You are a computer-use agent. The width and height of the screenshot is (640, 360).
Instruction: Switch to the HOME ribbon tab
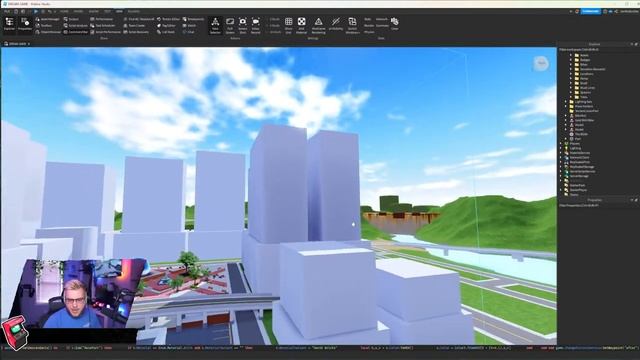[x=64, y=11]
